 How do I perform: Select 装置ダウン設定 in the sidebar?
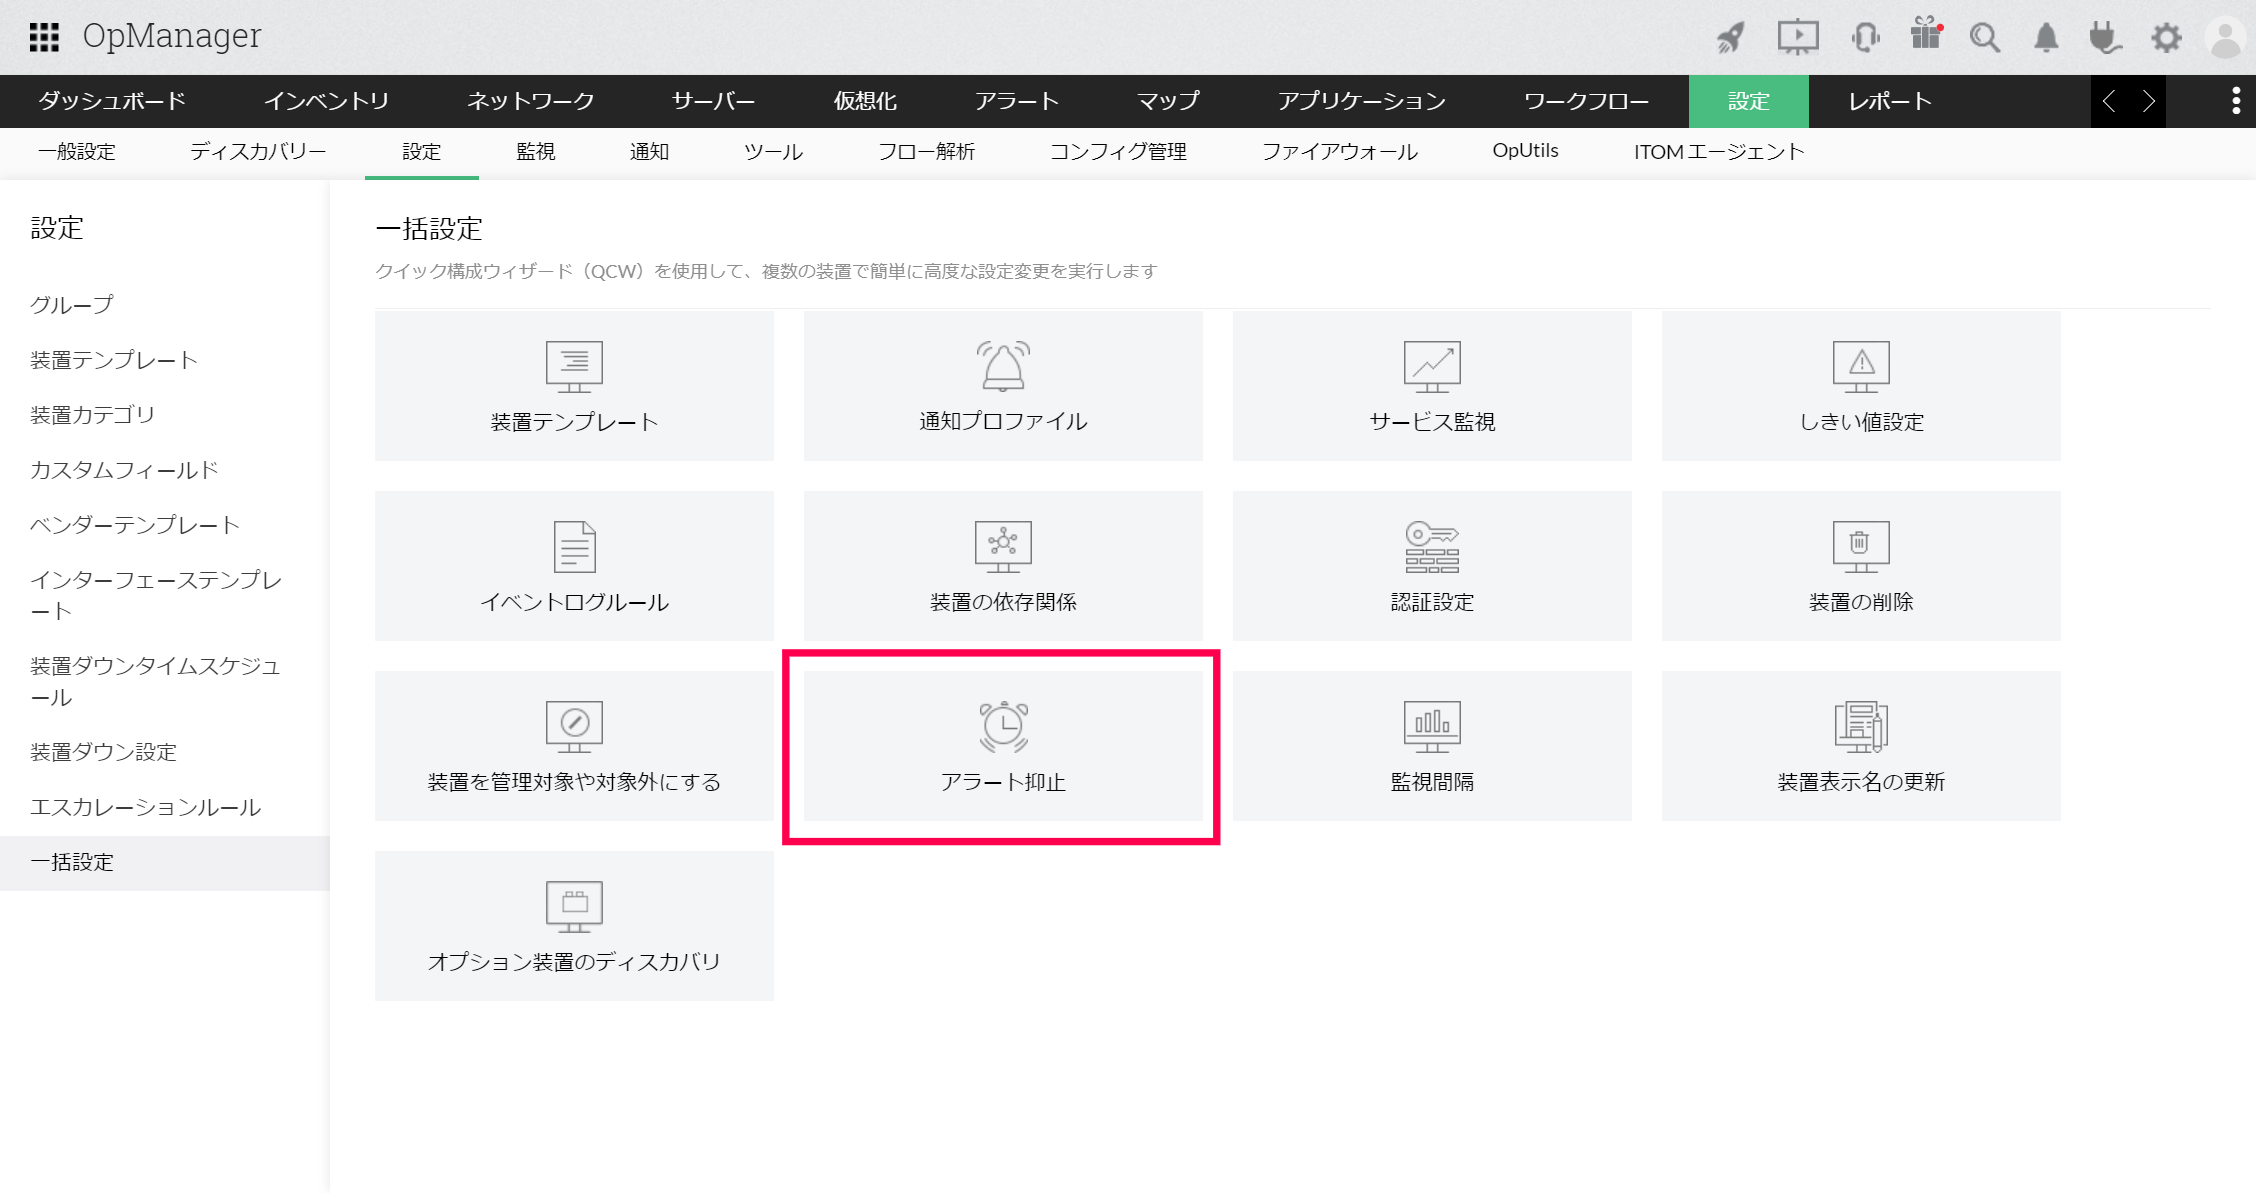coord(103,752)
